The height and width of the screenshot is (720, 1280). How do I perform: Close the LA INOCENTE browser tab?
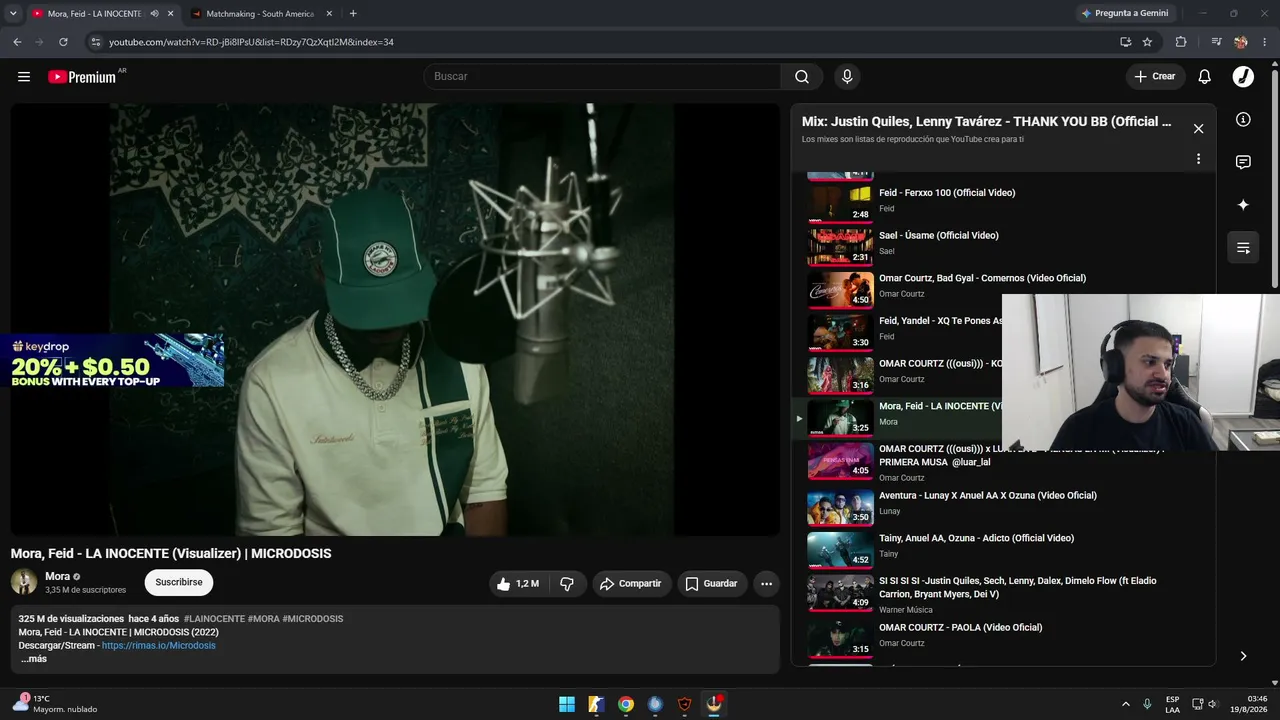pos(170,14)
